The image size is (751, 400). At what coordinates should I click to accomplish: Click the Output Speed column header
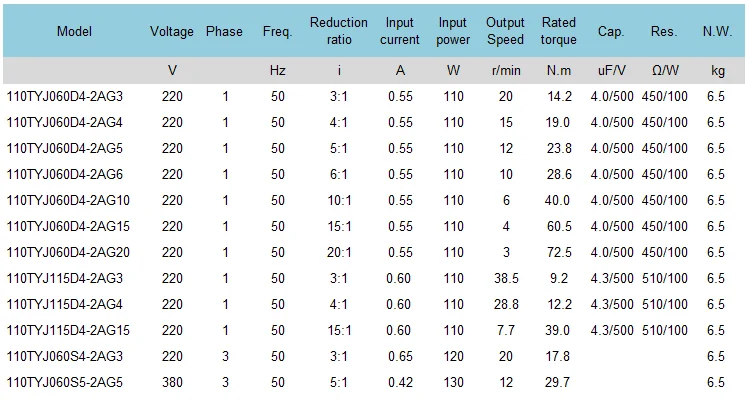click(505, 31)
